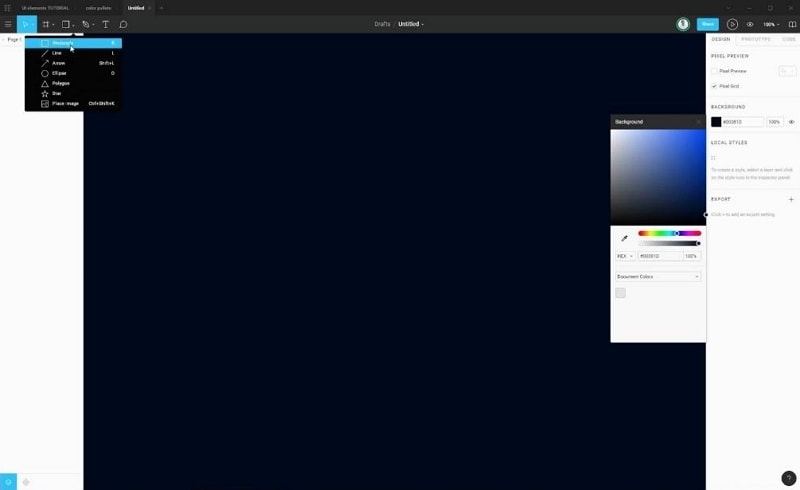Click the background hex field in Design panel

(x=743, y=122)
